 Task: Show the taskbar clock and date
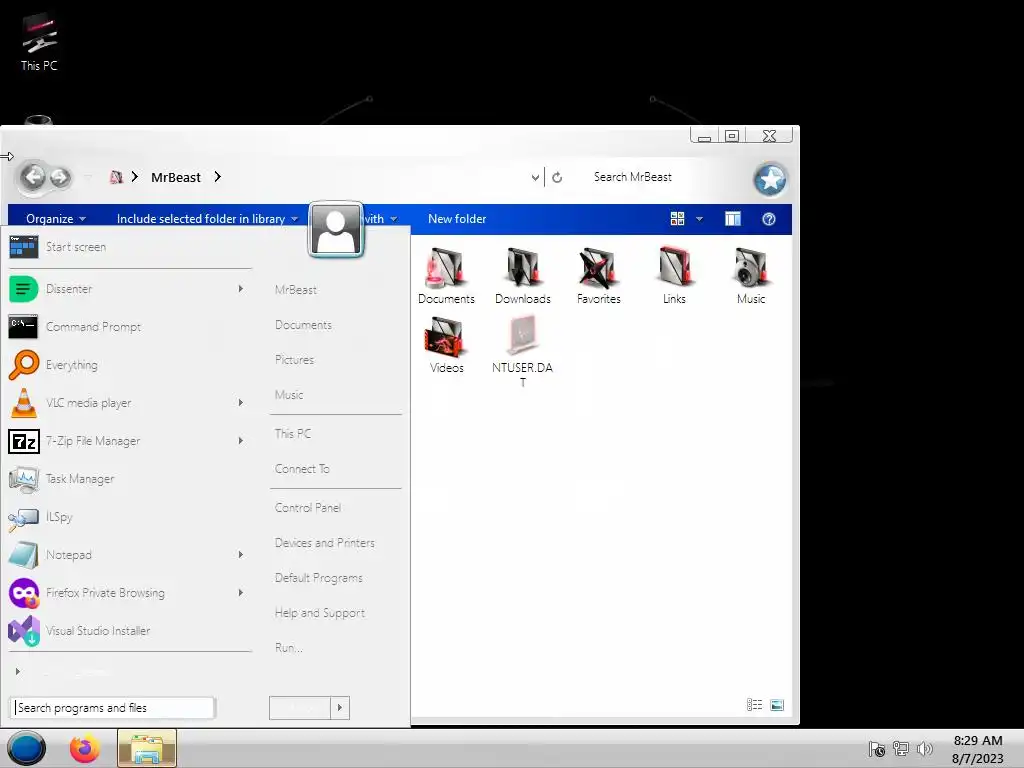click(x=978, y=749)
